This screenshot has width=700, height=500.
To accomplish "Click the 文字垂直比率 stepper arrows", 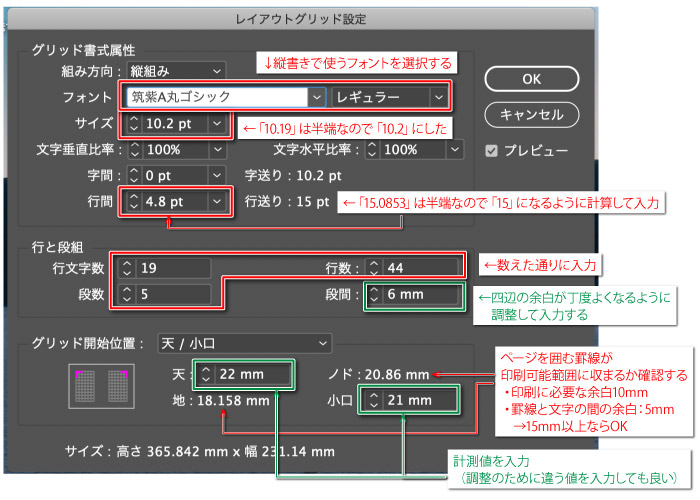I will coord(136,149).
